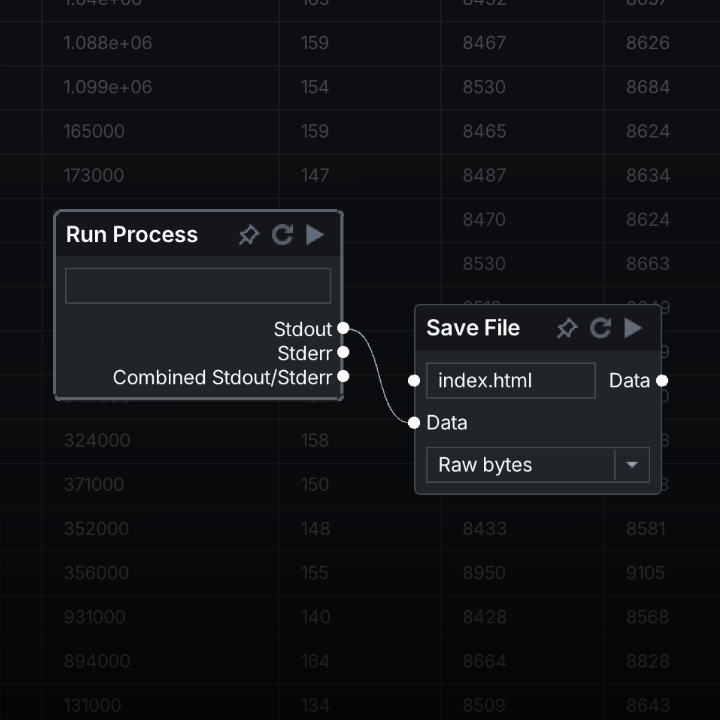720x720 pixels.
Task: Pin the Save File node
Action: click(567, 328)
